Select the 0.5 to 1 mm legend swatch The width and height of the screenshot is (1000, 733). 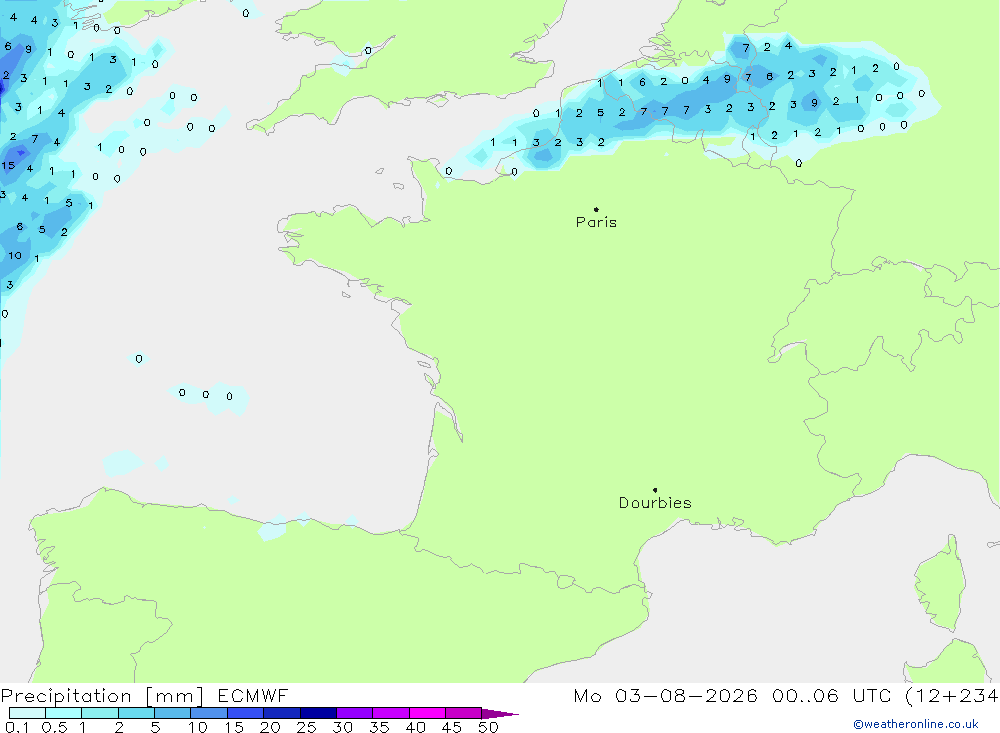(63, 713)
